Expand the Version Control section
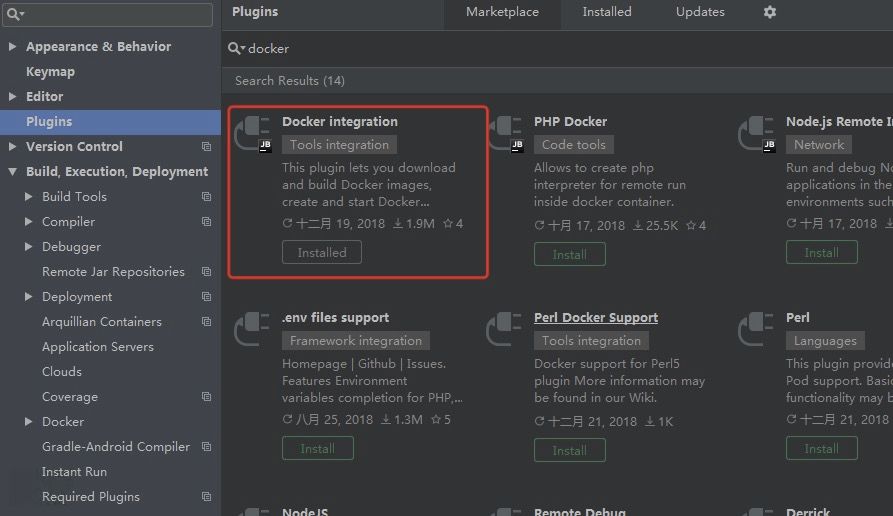The image size is (893, 516). (12, 147)
